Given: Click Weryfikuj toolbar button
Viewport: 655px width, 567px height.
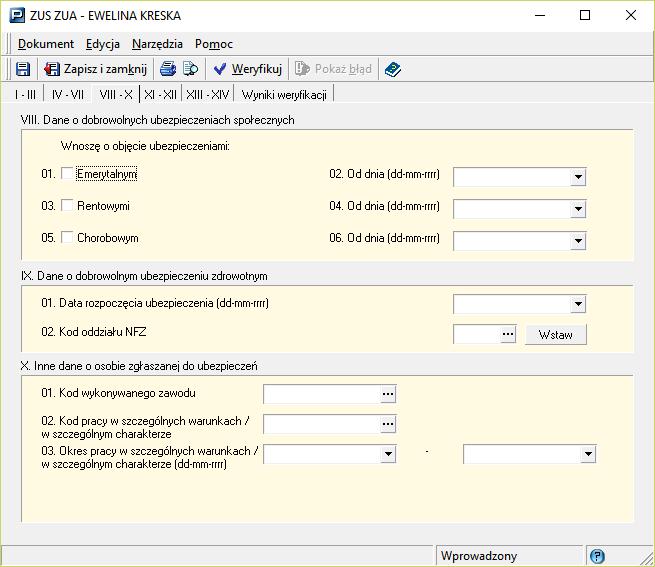Looking at the screenshot, I should [248, 69].
